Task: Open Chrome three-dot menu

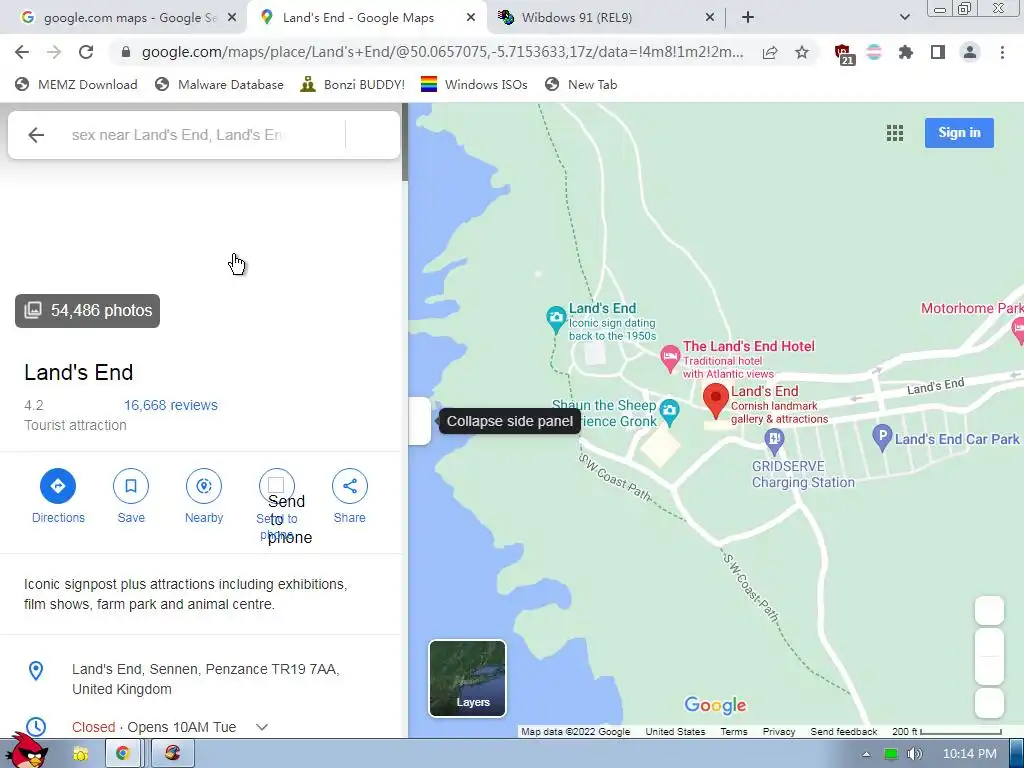Action: [1002, 52]
